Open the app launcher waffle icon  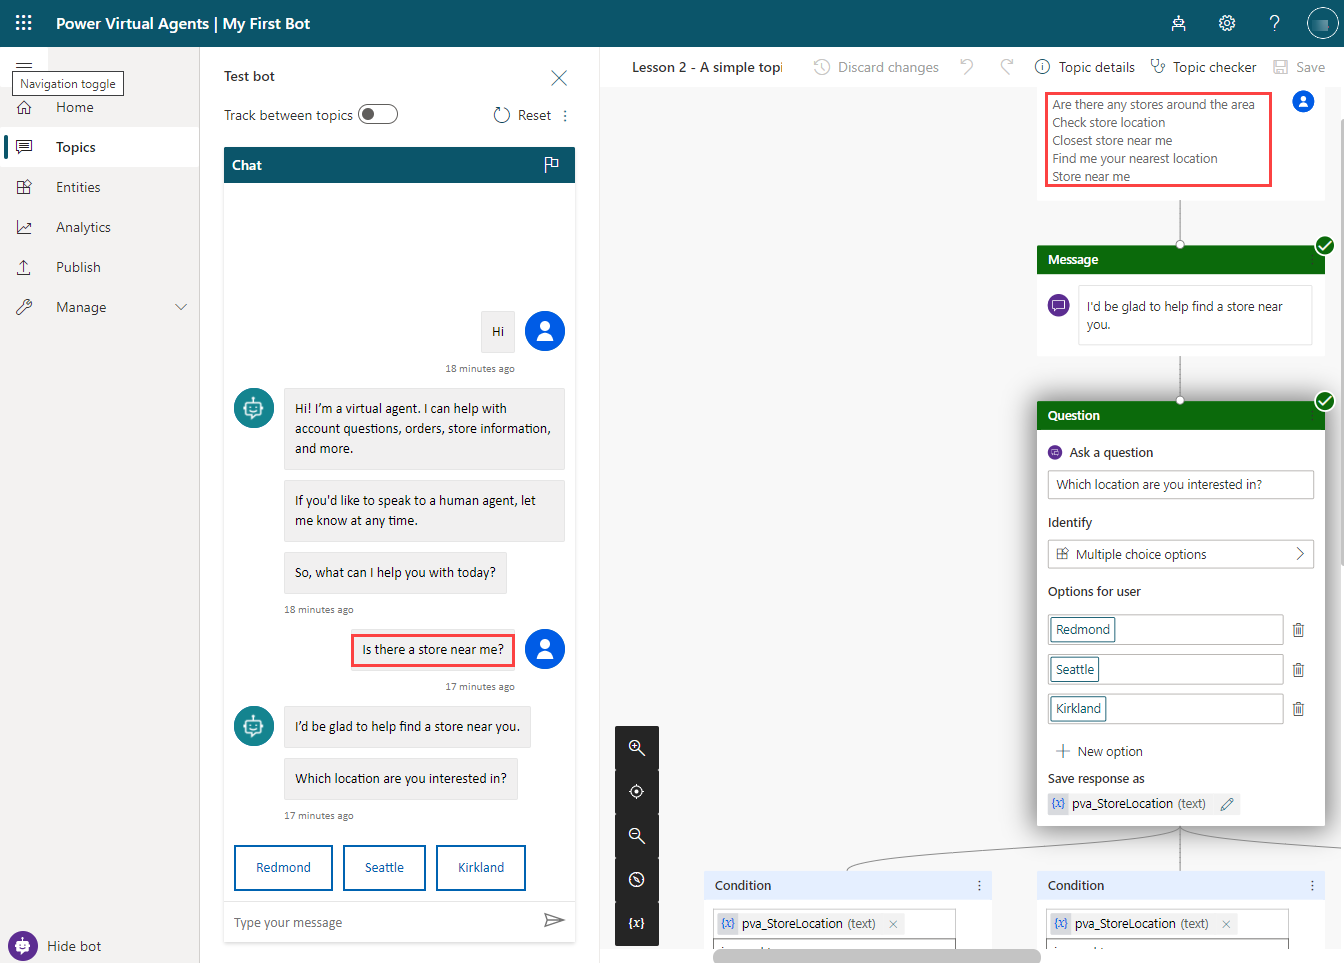(x=24, y=23)
